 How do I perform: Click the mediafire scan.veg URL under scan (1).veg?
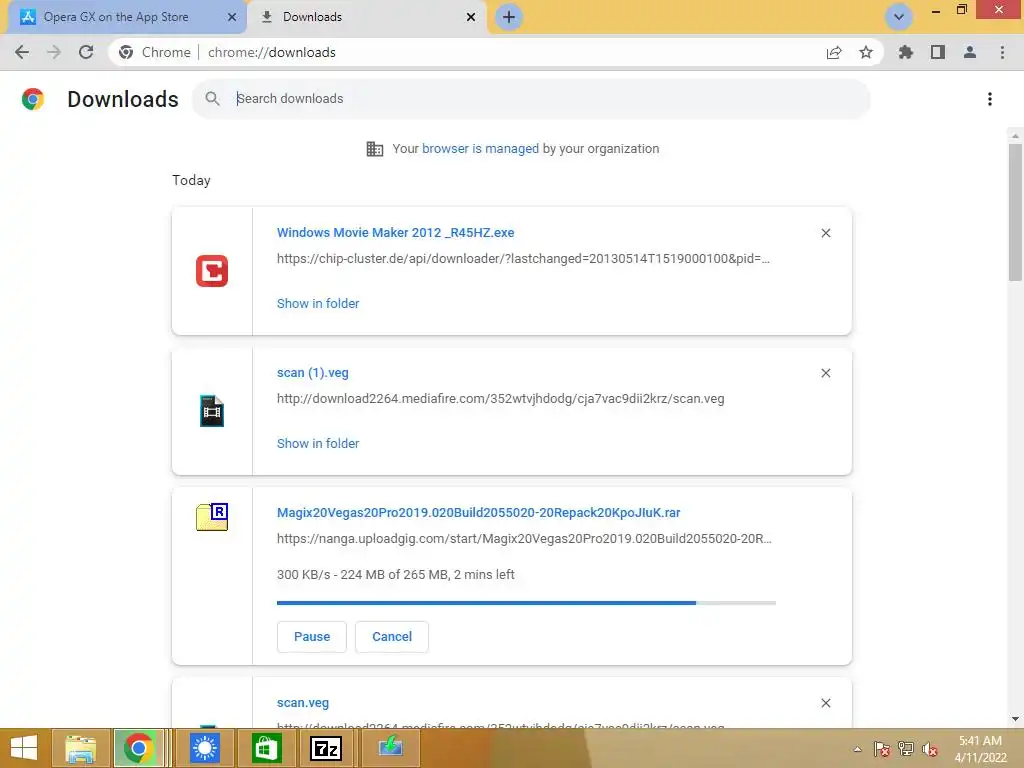(500, 398)
